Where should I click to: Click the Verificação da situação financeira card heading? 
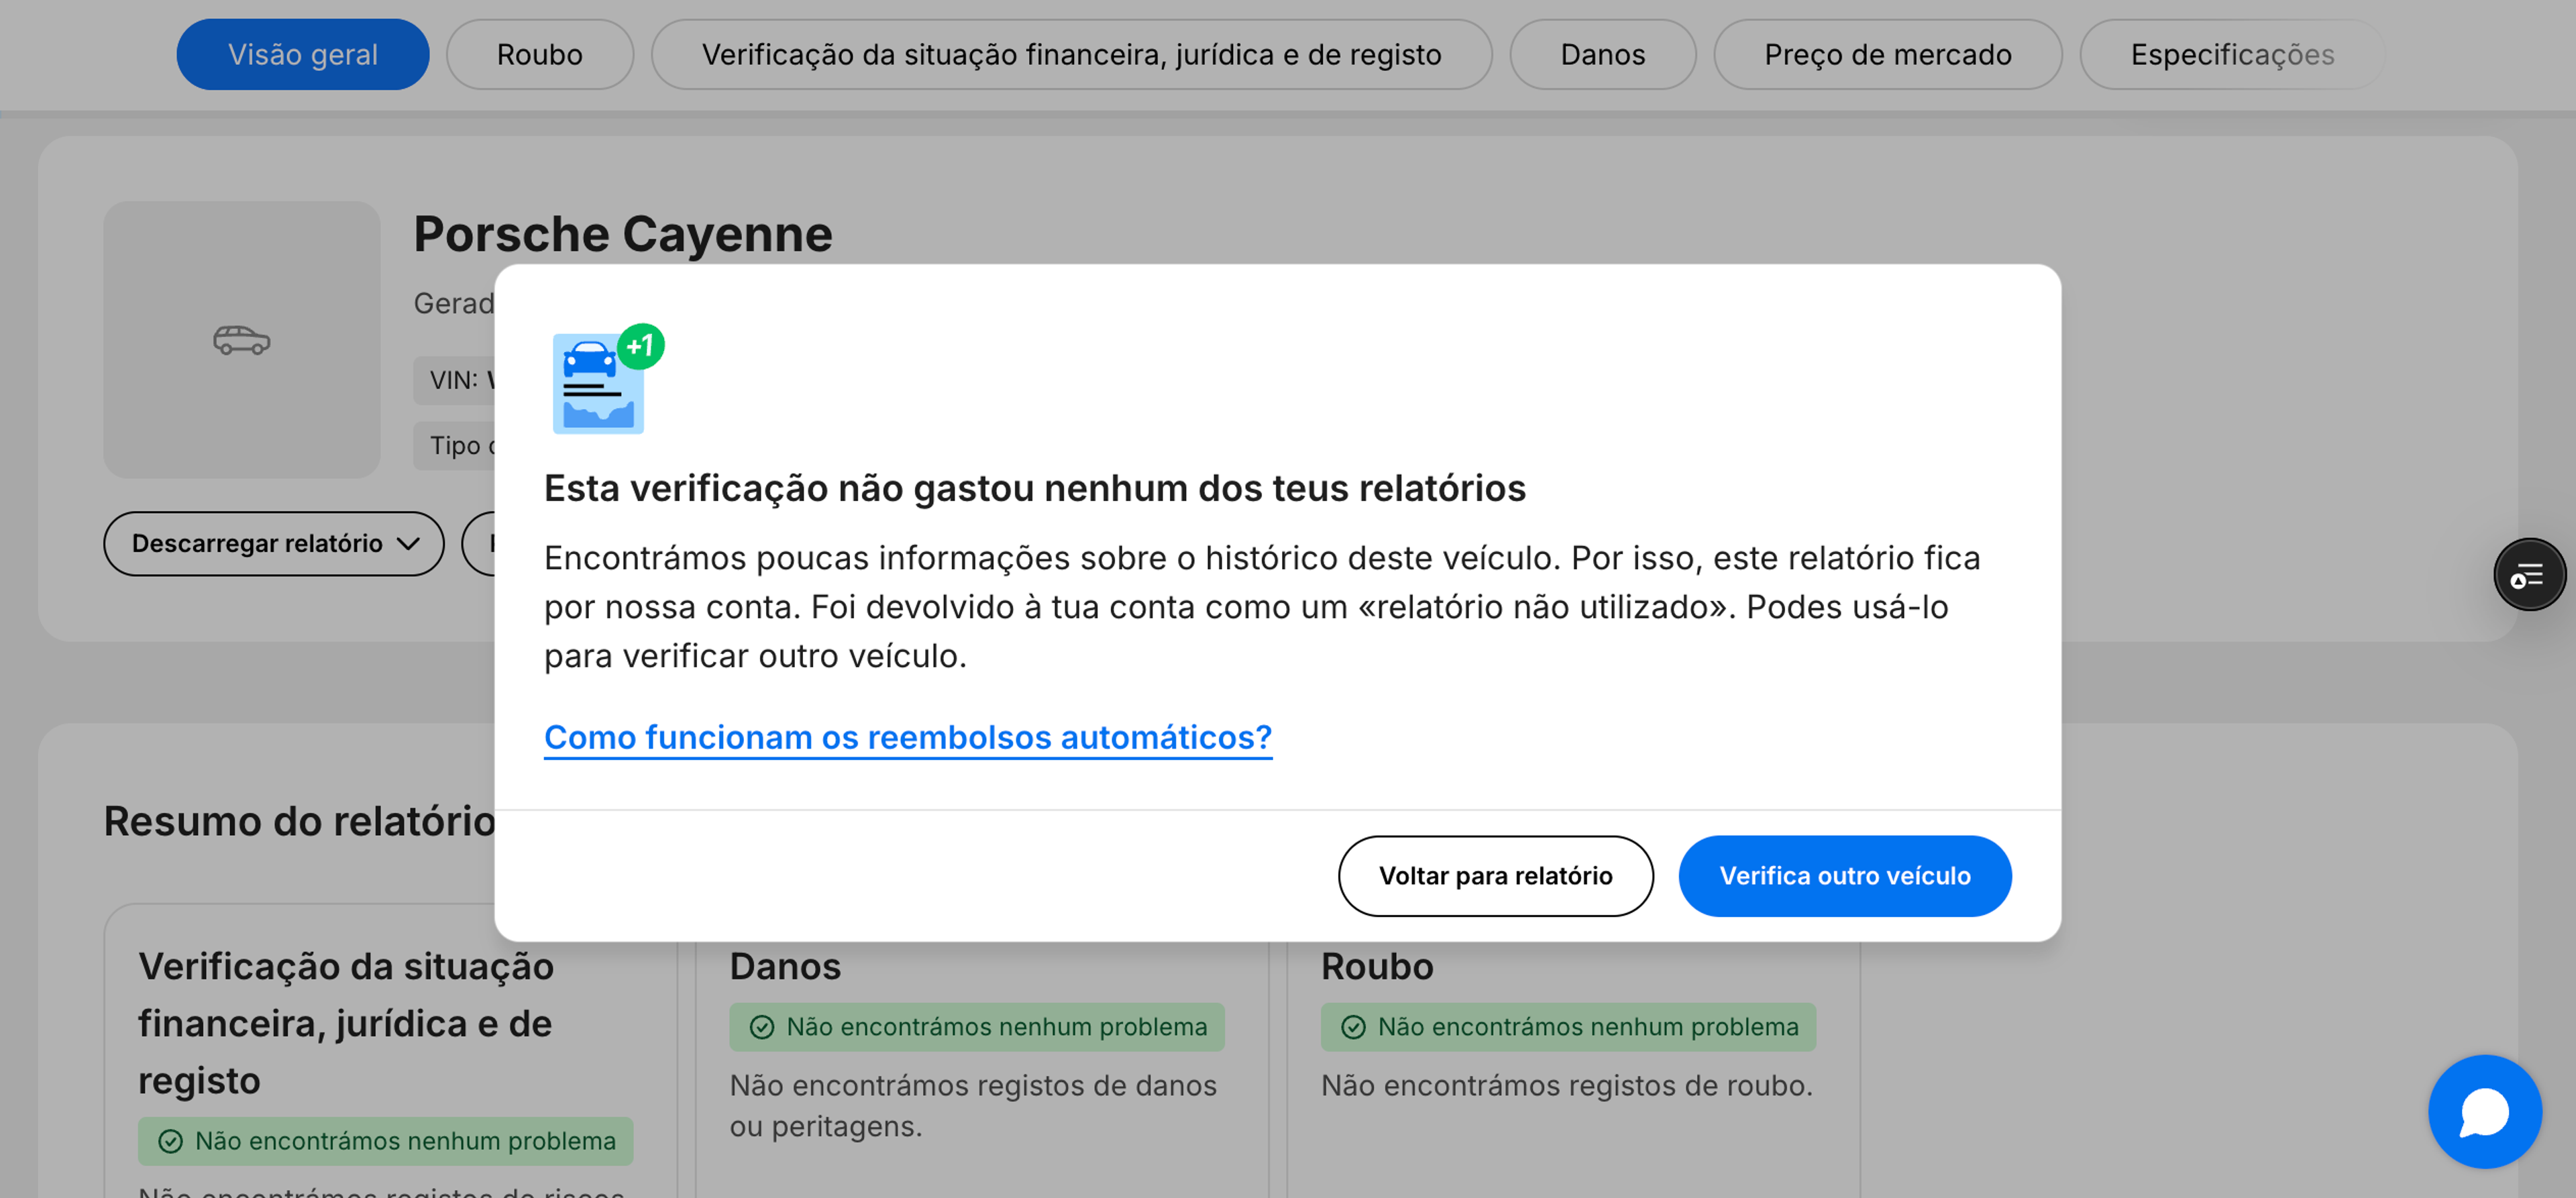tap(346, 1023)
